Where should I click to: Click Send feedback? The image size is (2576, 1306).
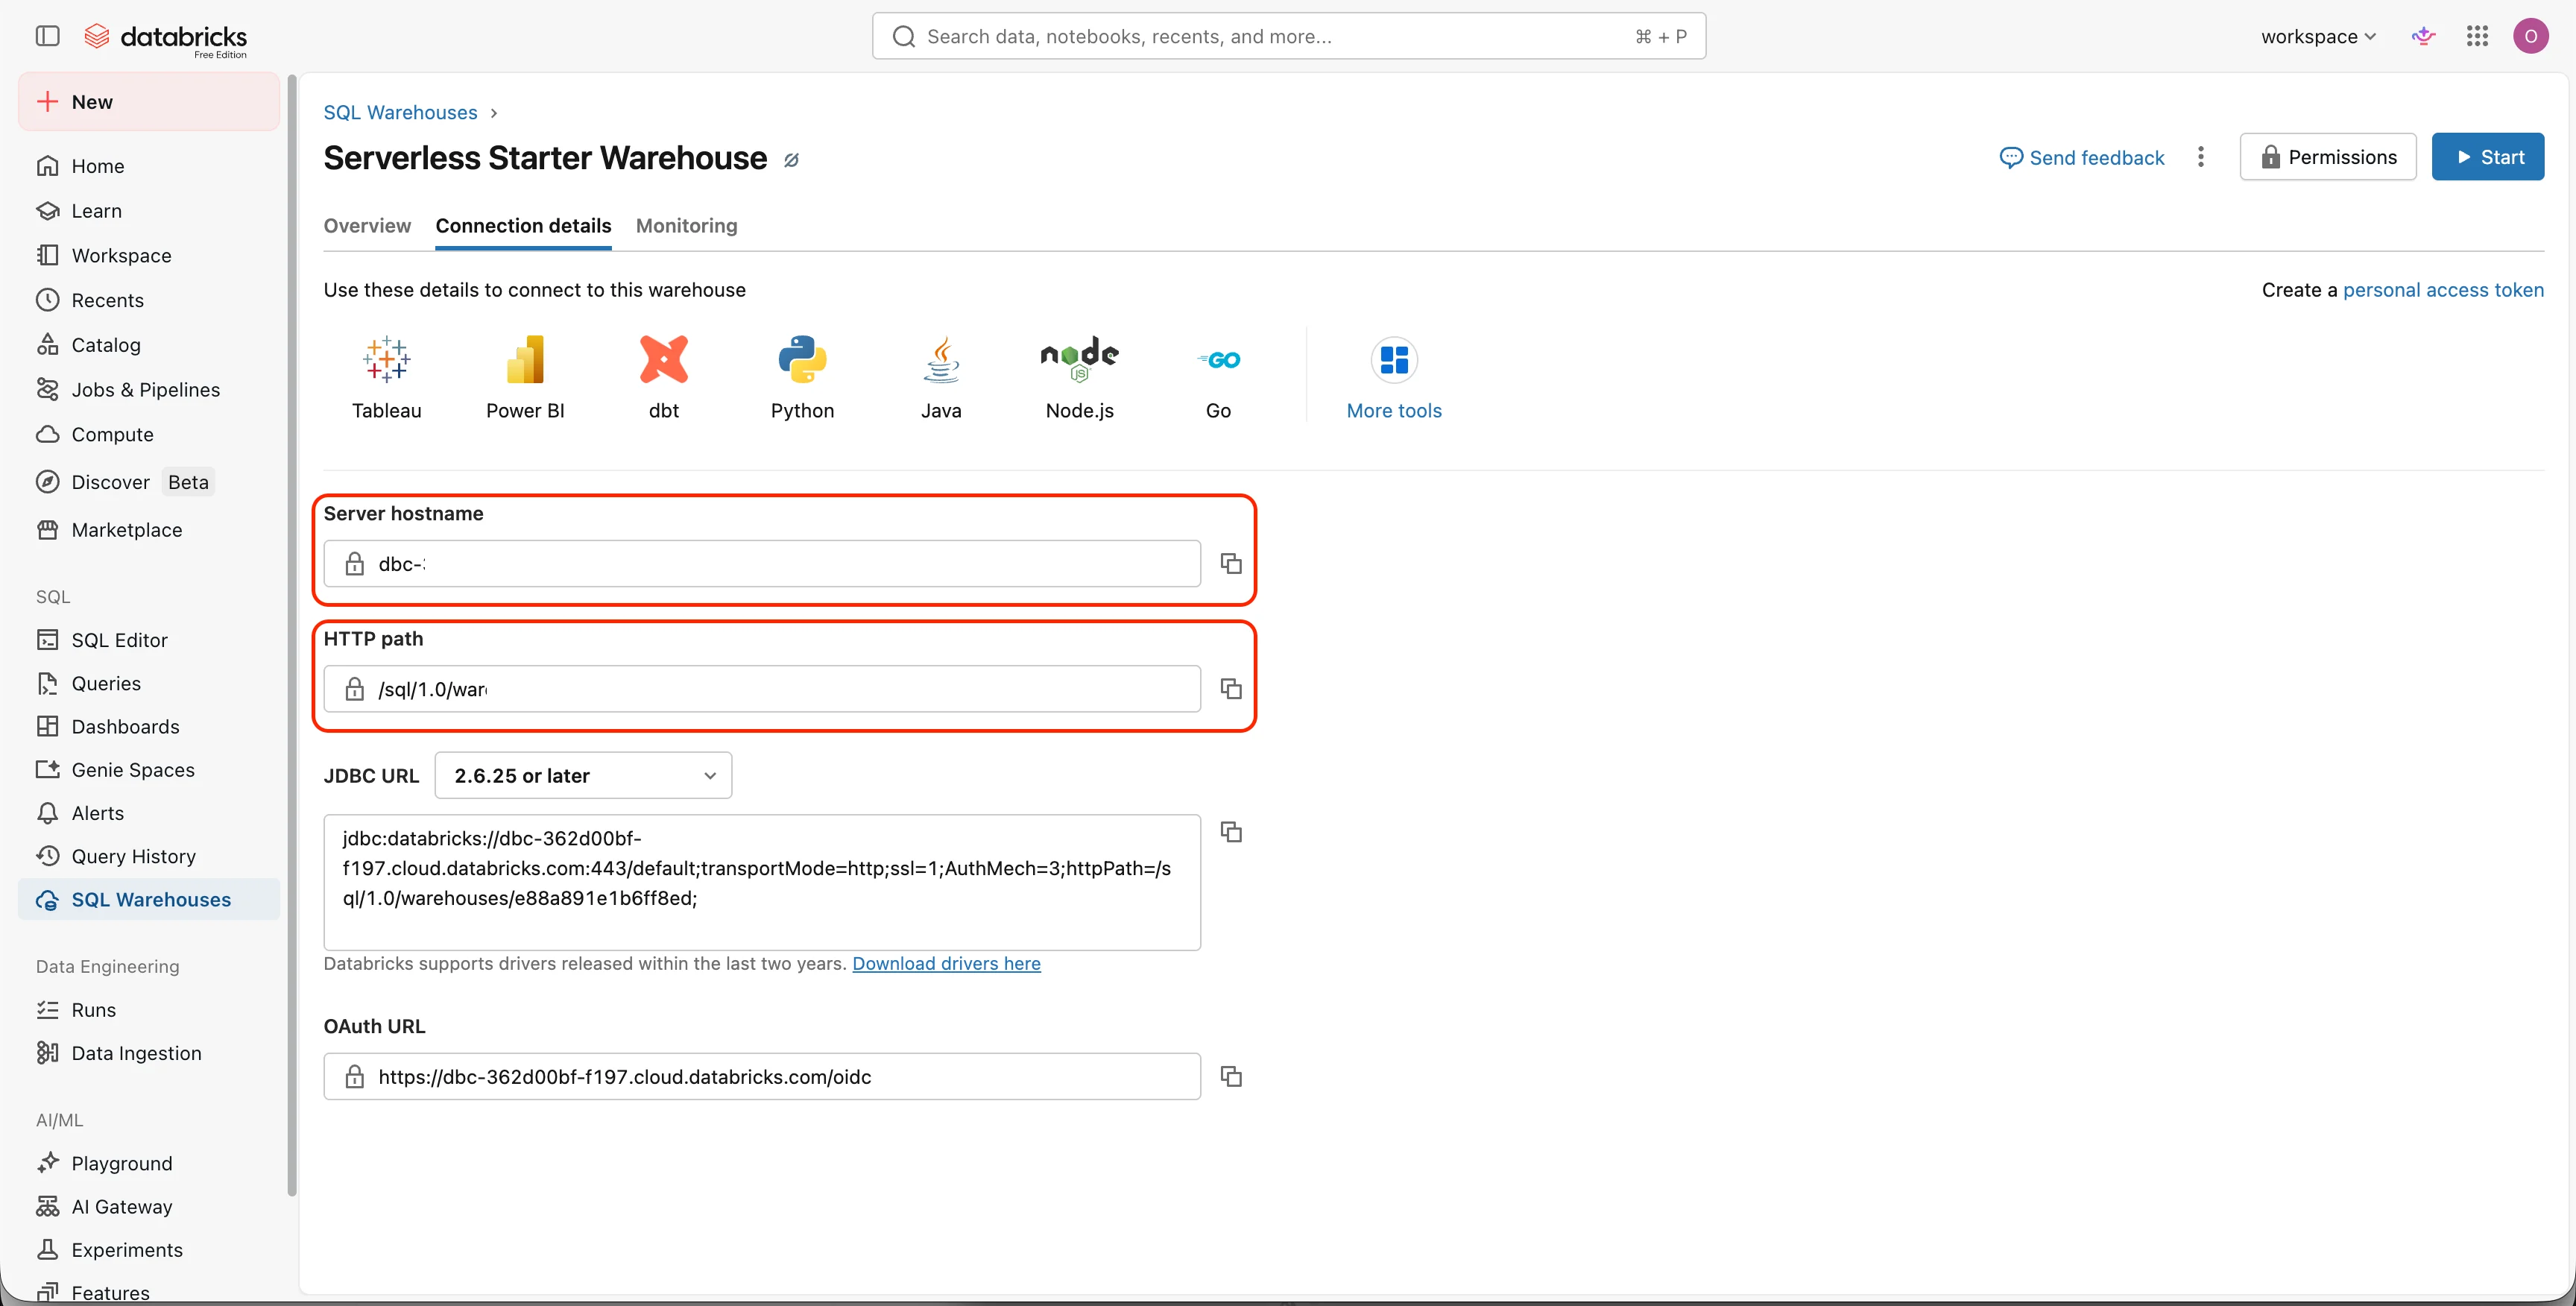coord(2082,158)
